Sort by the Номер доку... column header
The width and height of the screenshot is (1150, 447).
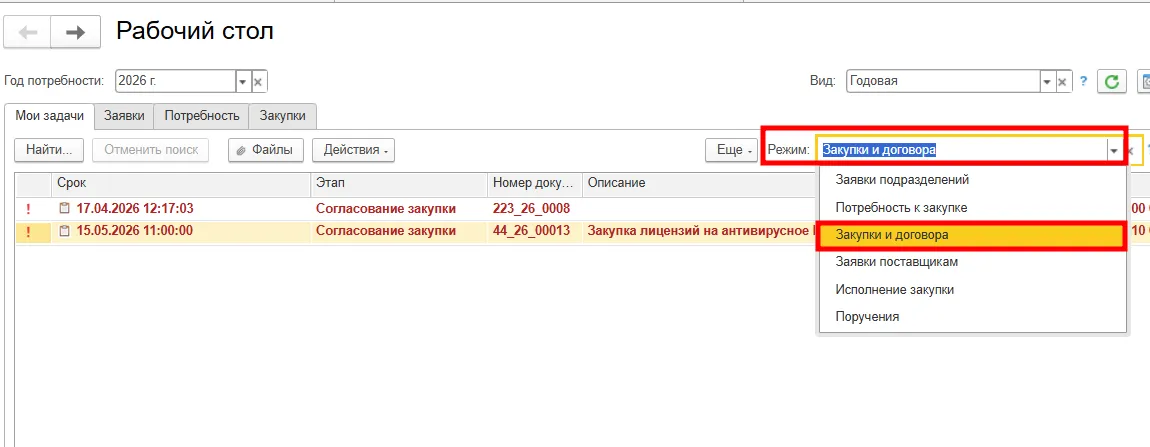(x=535, y=183)
